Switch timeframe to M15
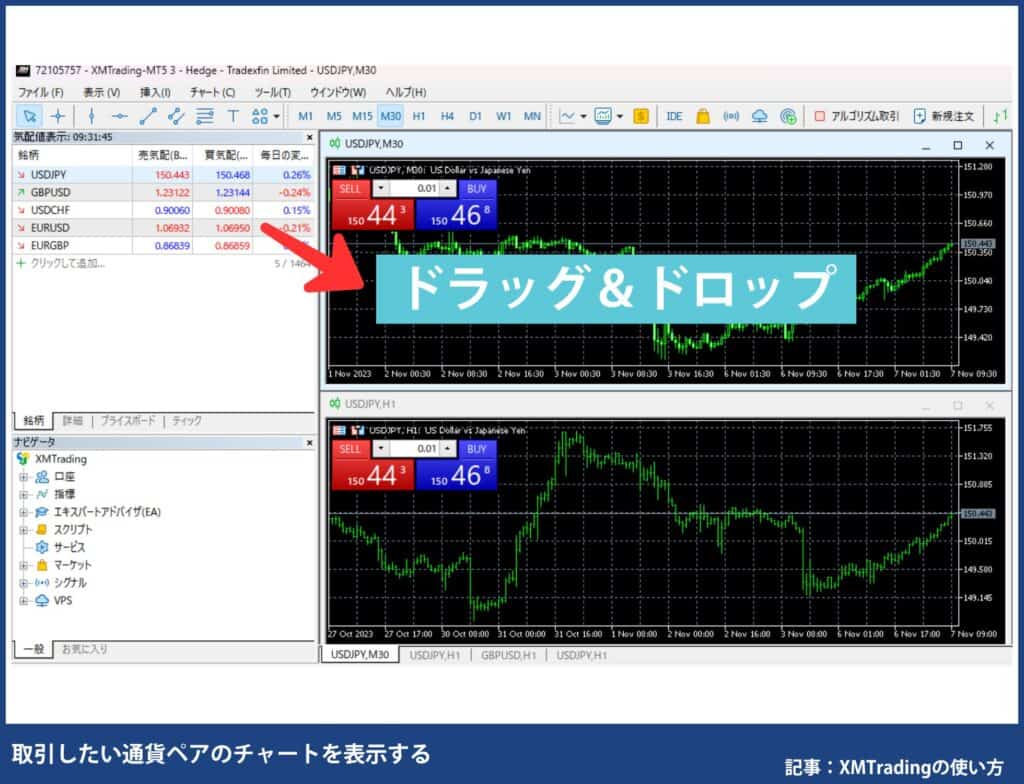Viewport: 1024px width, 784px height. [362, 116]
